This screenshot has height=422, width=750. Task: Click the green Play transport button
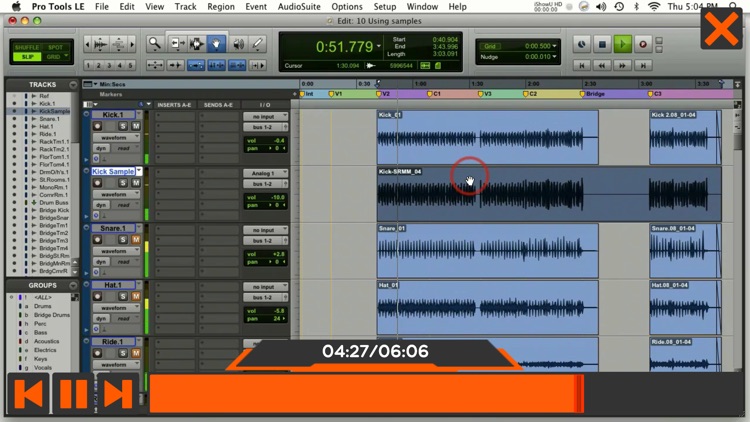[x=622, y=44]
